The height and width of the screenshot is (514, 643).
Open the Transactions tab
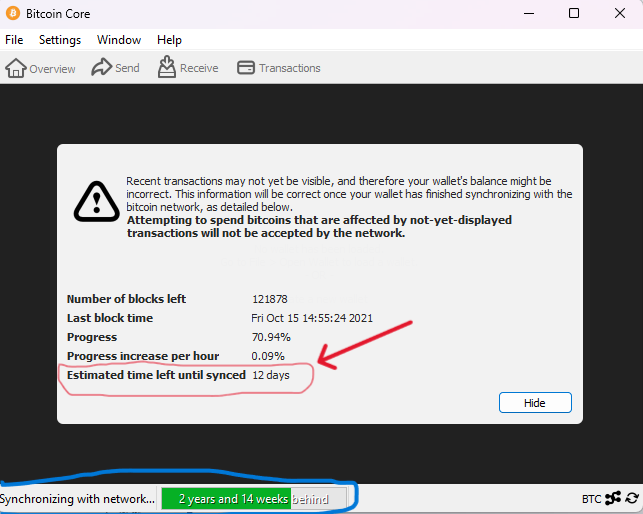pos(279,68)
